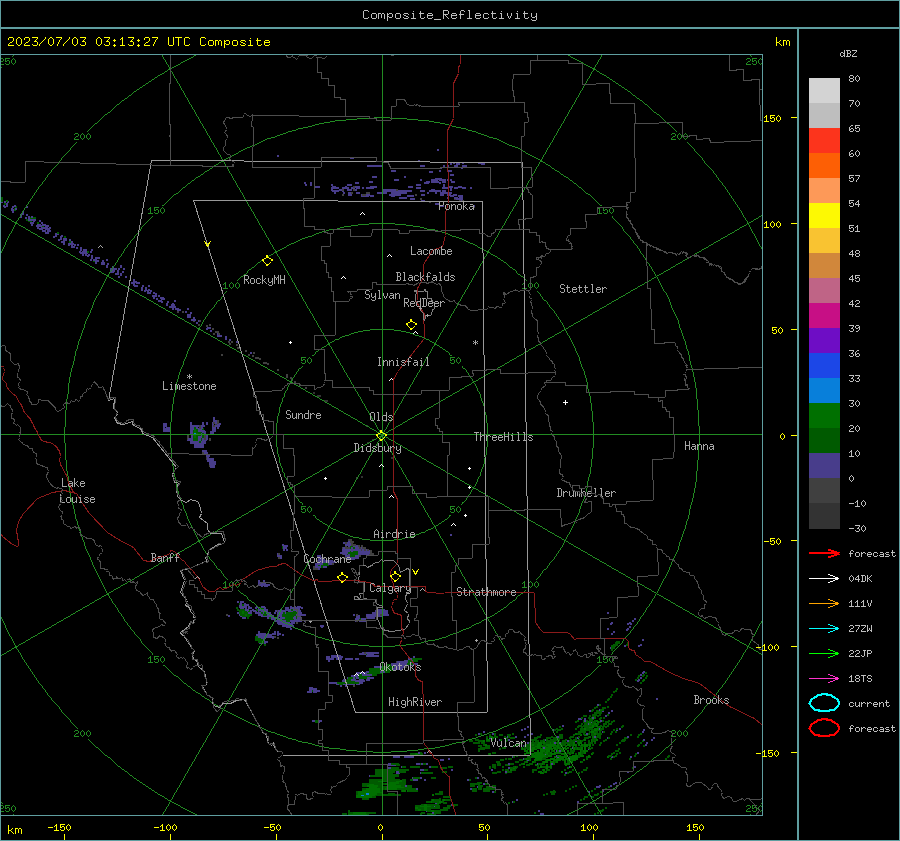Click the white 04DK arrow in legend
The height and width of the screenshot is (841, 900).
click(824, 578)
